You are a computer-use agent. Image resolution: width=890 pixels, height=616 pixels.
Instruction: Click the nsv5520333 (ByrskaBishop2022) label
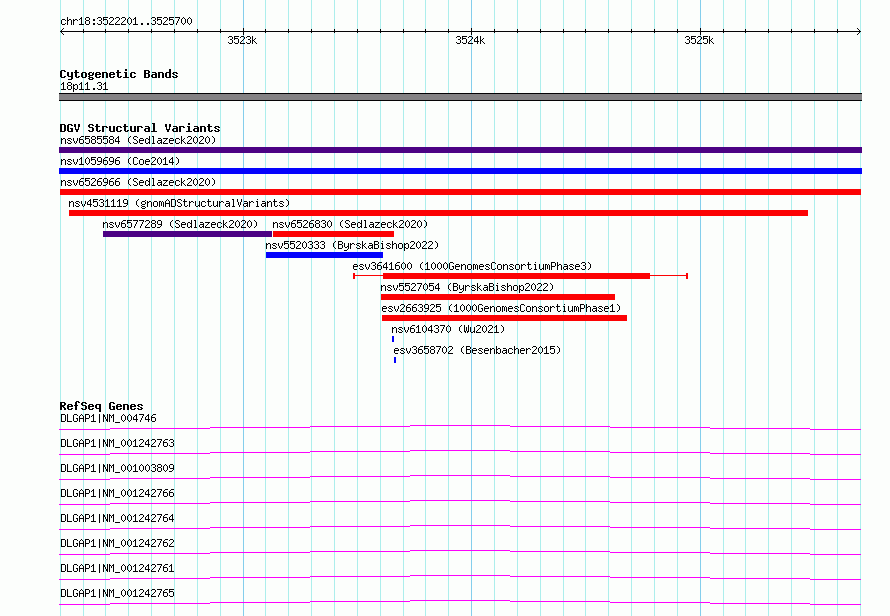click(x=352, y=245)
